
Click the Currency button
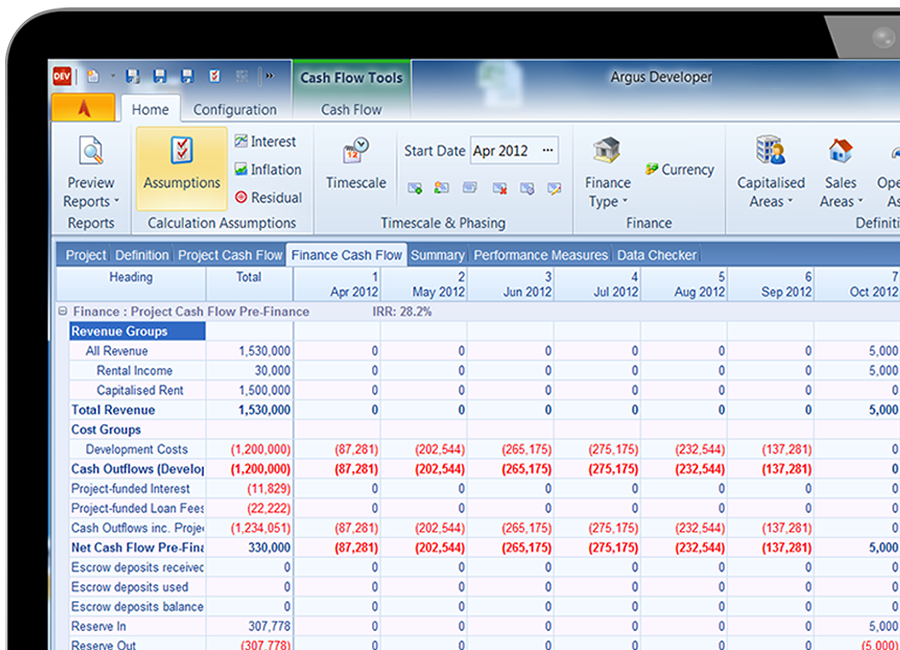(680, 169)
